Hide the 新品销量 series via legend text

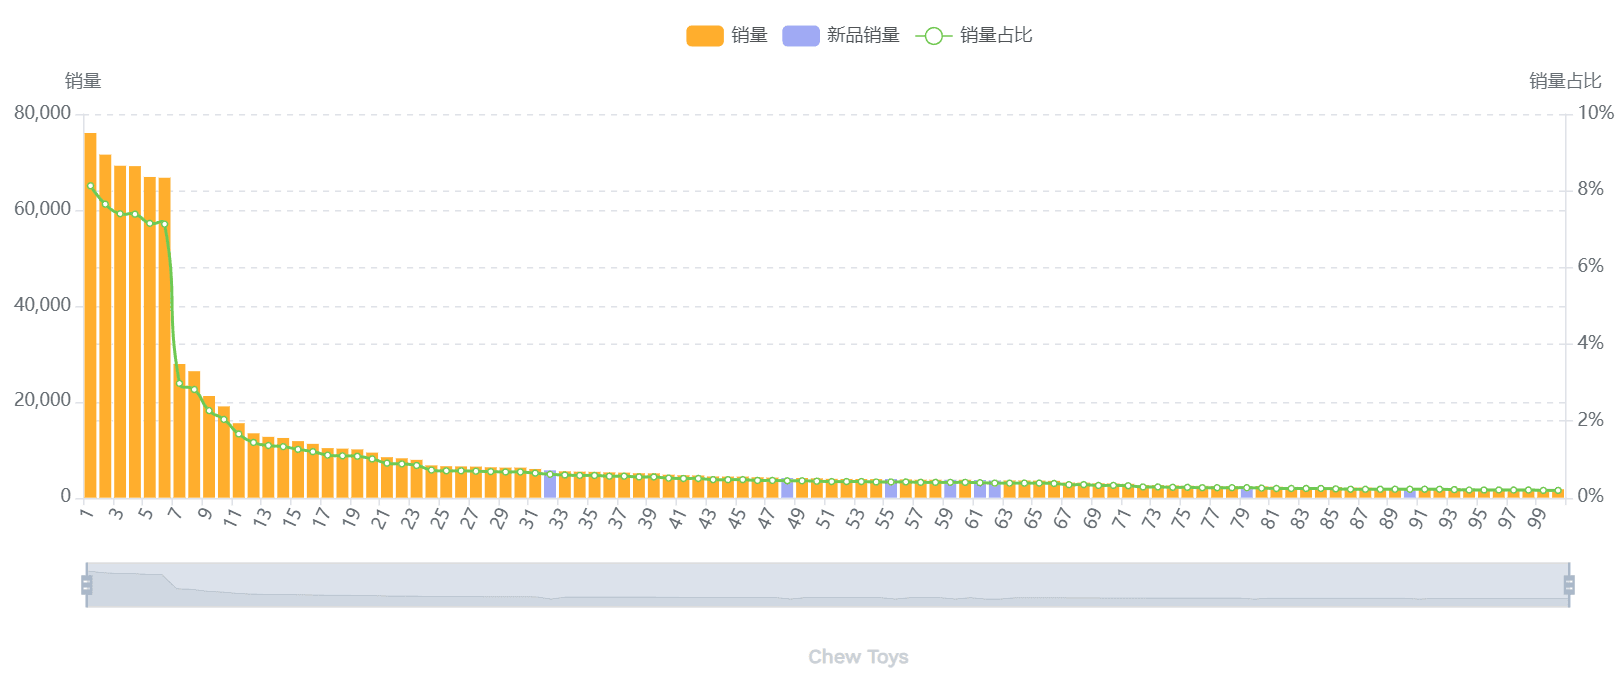coord(863,36)
